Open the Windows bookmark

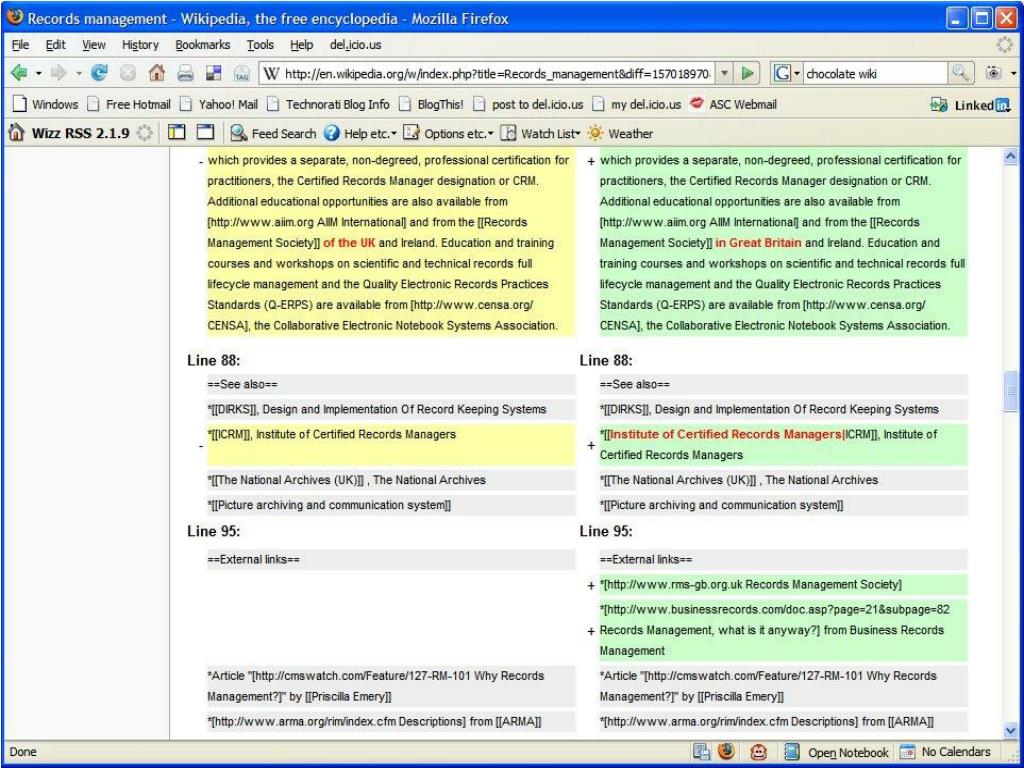[x=46, y=104]
